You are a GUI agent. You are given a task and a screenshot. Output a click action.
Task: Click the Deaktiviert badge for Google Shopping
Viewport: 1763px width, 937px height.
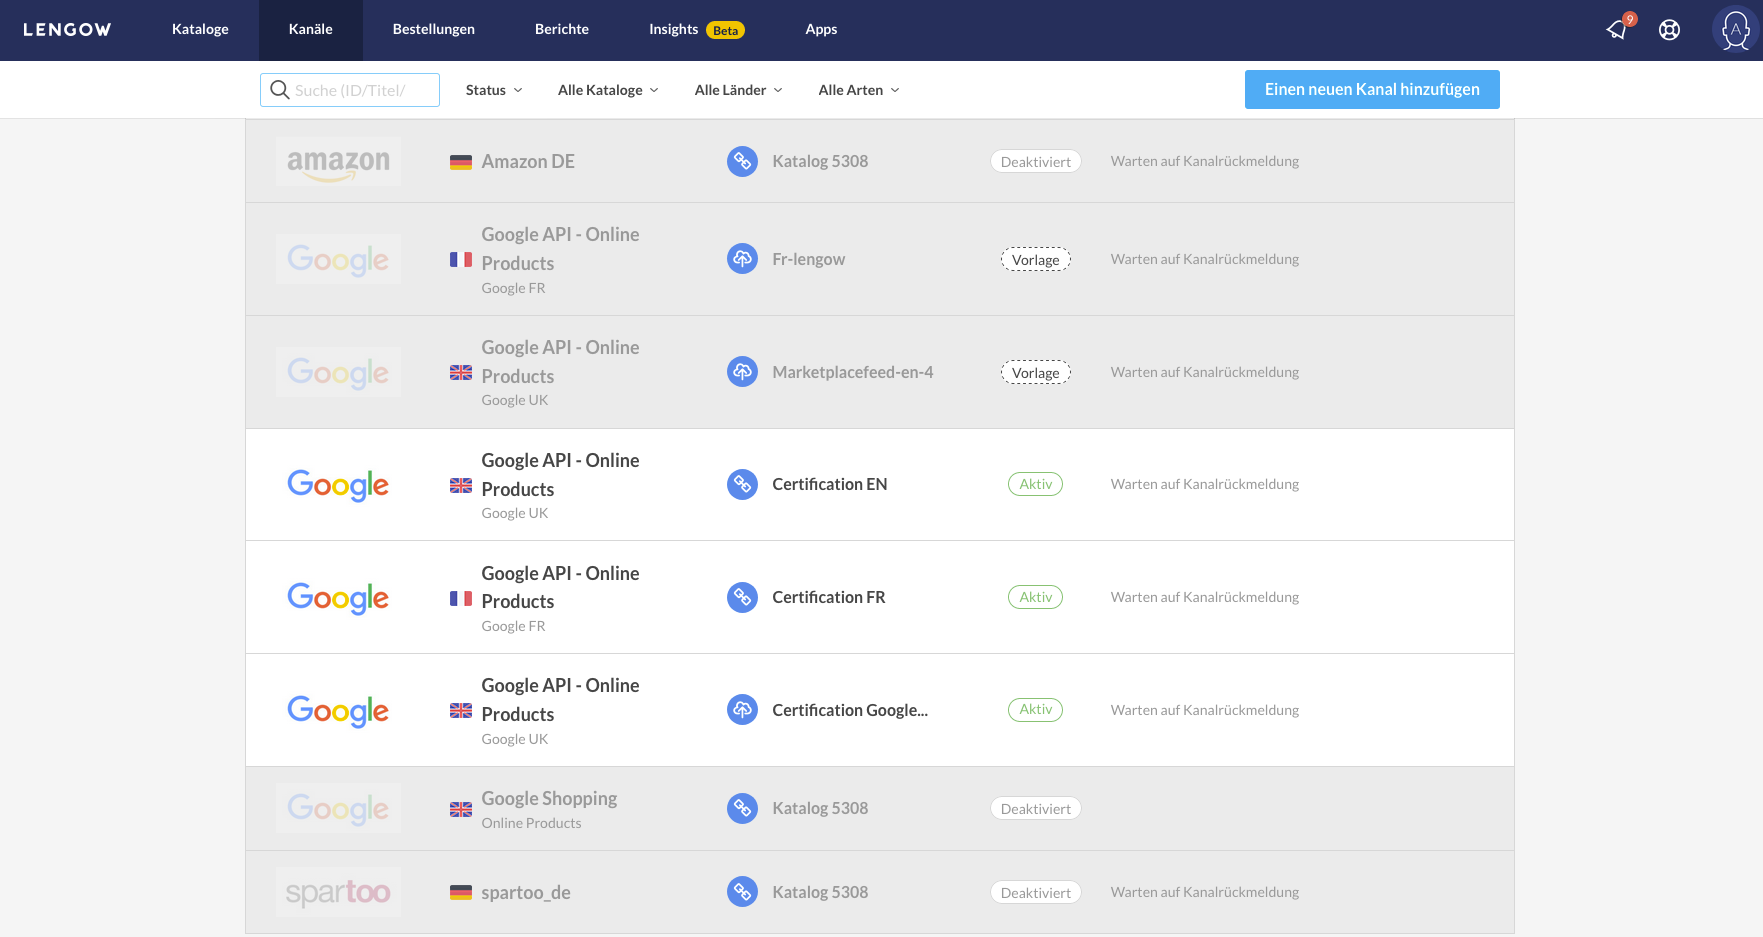1036,809
